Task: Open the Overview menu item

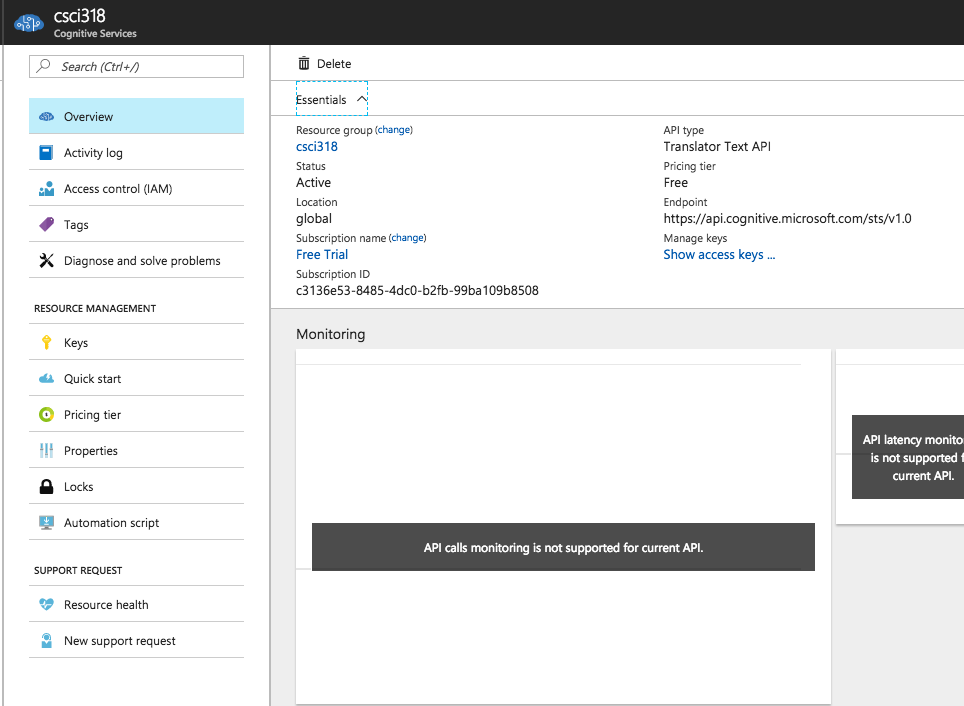Action: tap(136, 116)
